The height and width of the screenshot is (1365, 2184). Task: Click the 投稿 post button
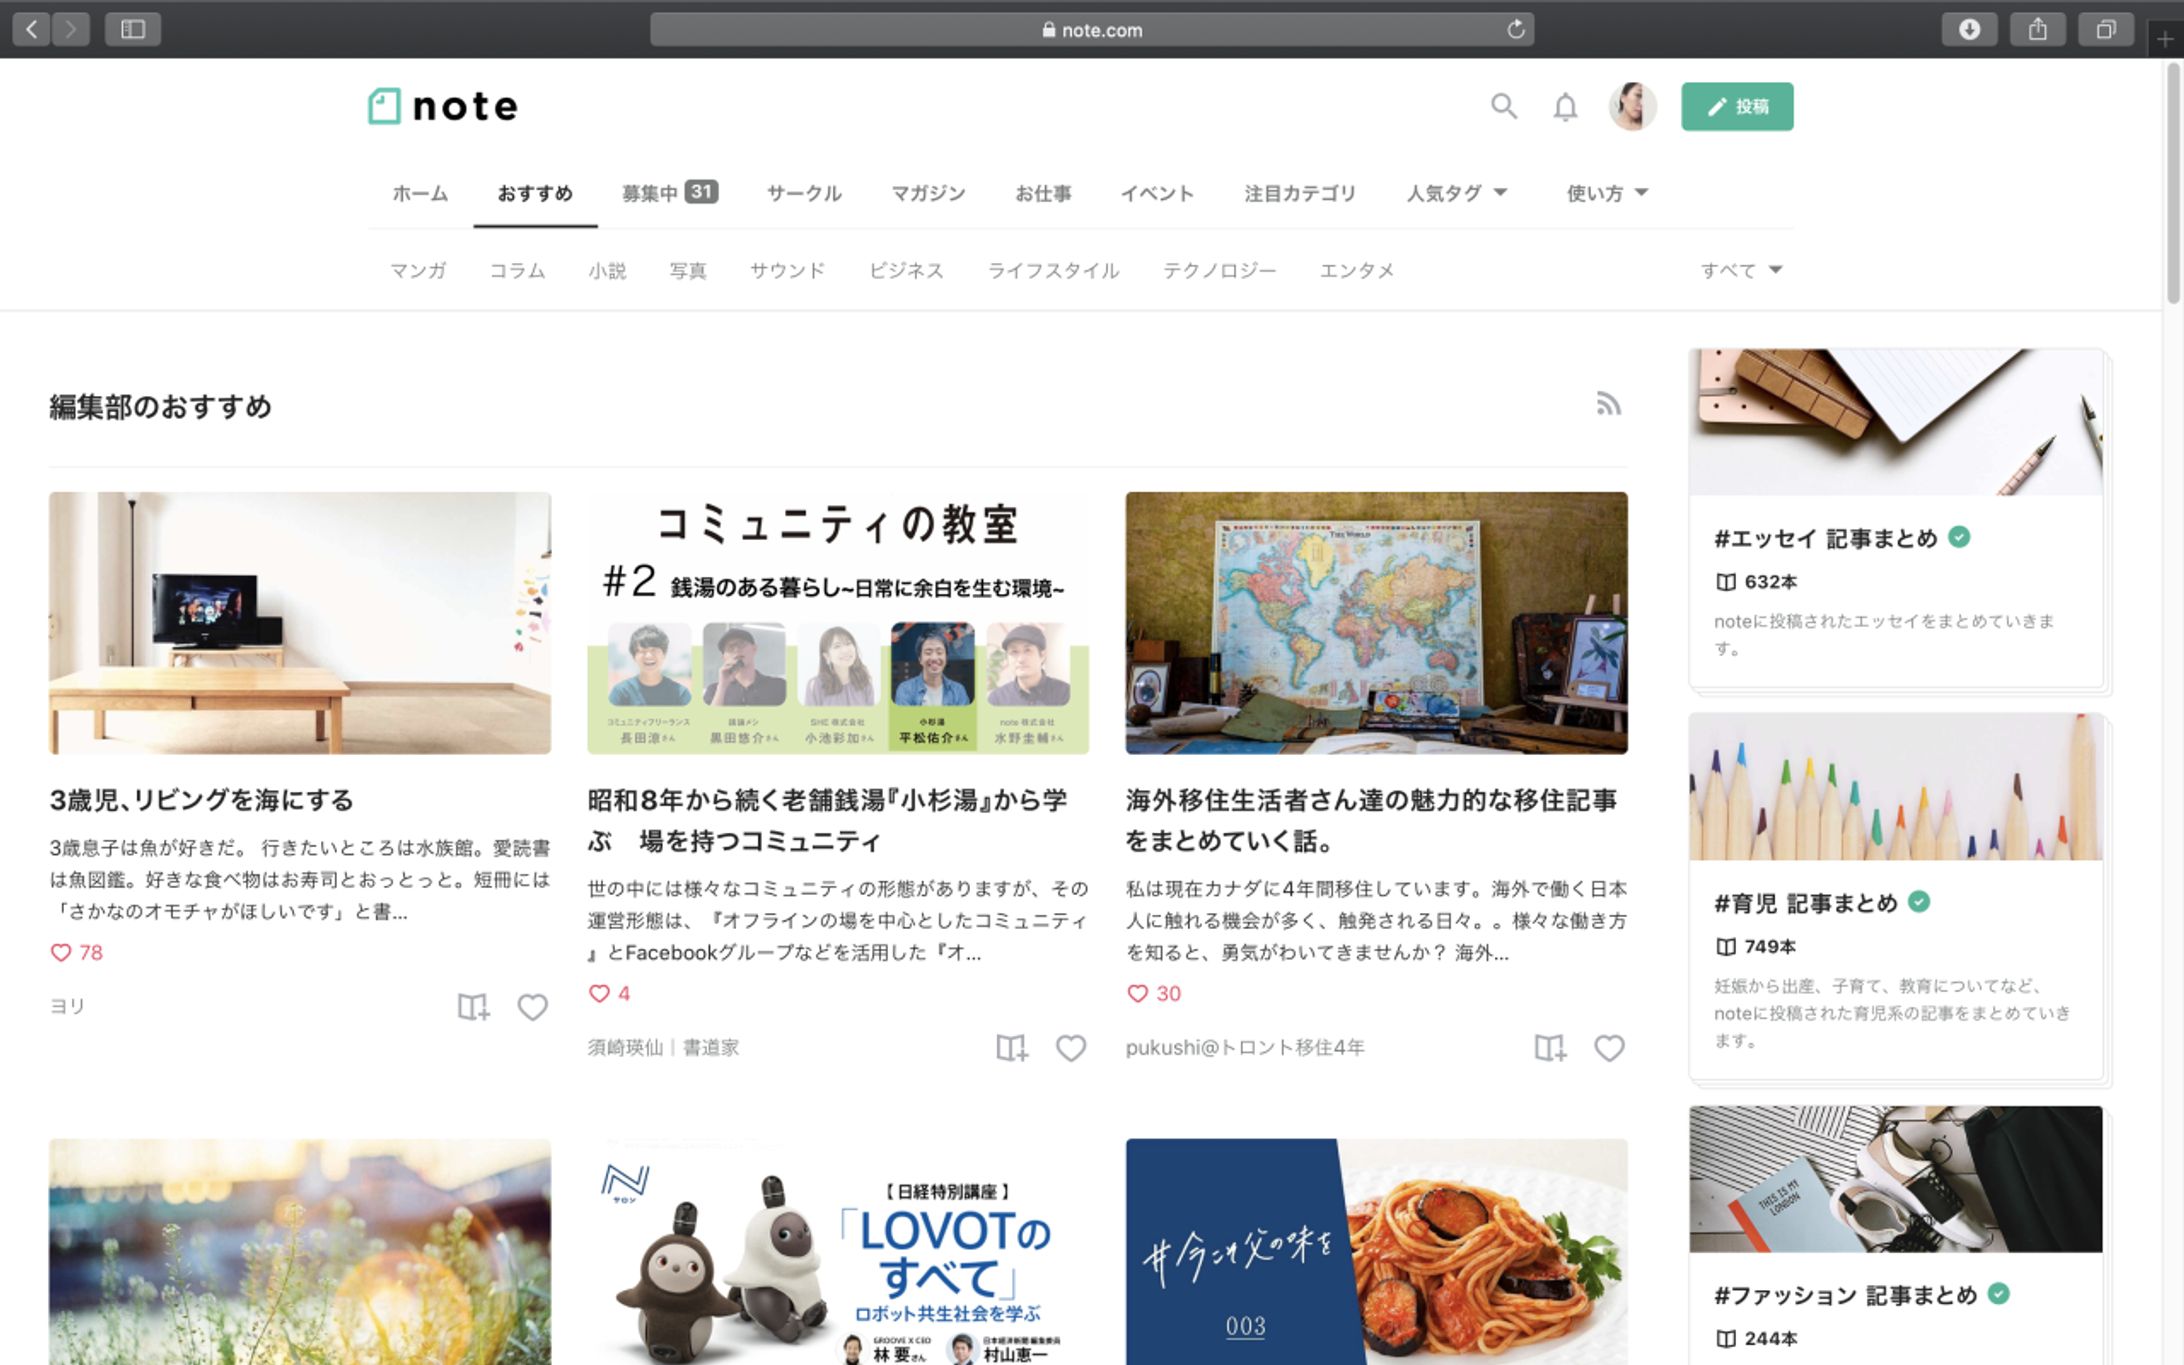1737,106
